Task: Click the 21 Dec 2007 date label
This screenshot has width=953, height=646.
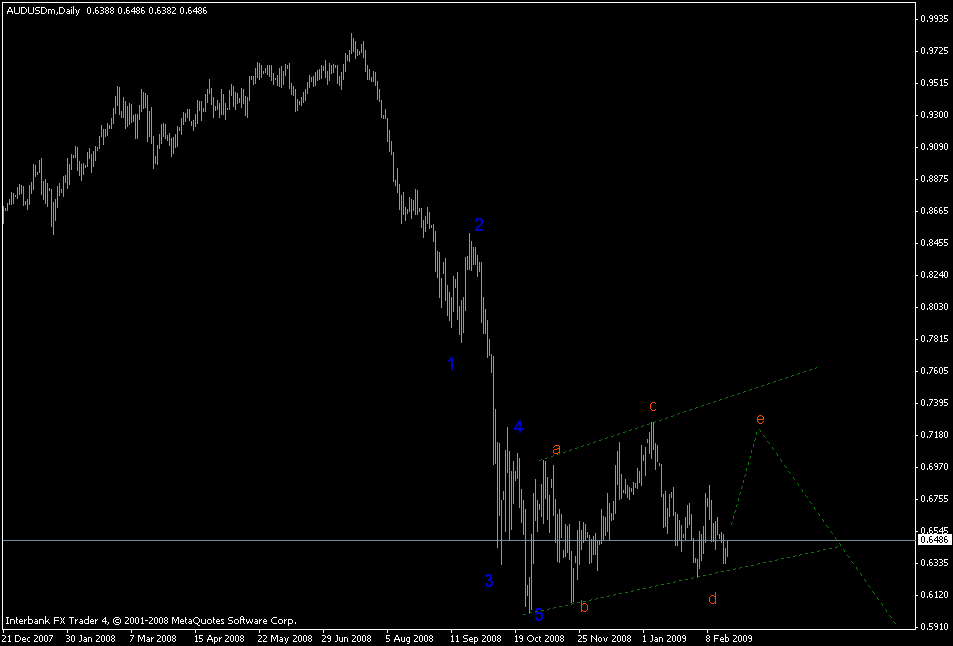Action: 27,639
